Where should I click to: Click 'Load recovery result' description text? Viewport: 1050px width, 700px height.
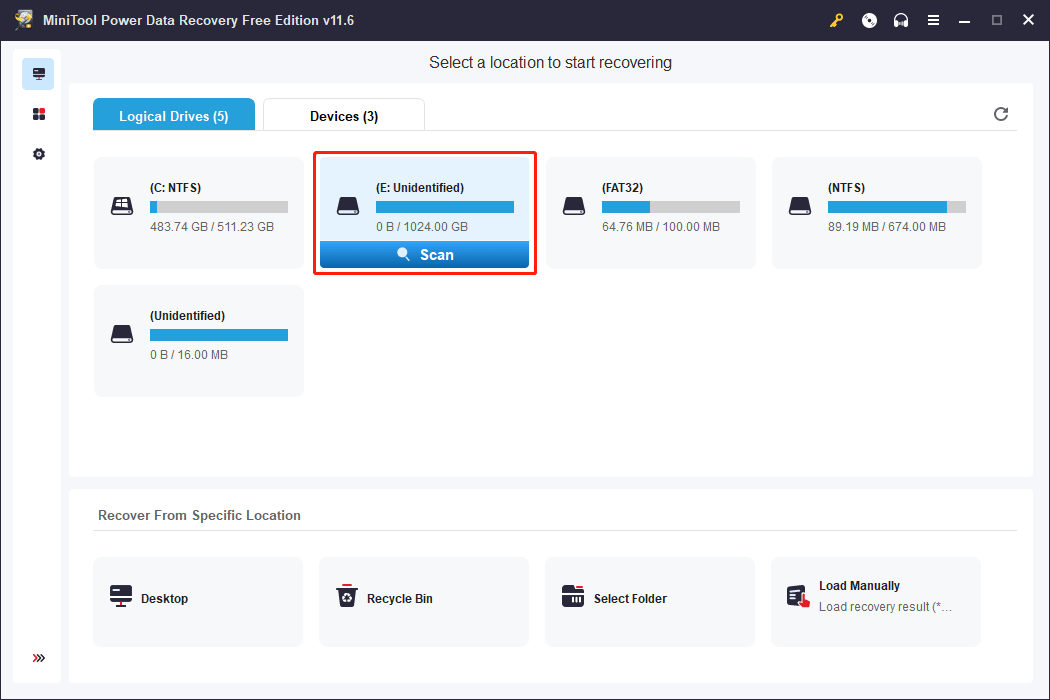pos(885,606)
